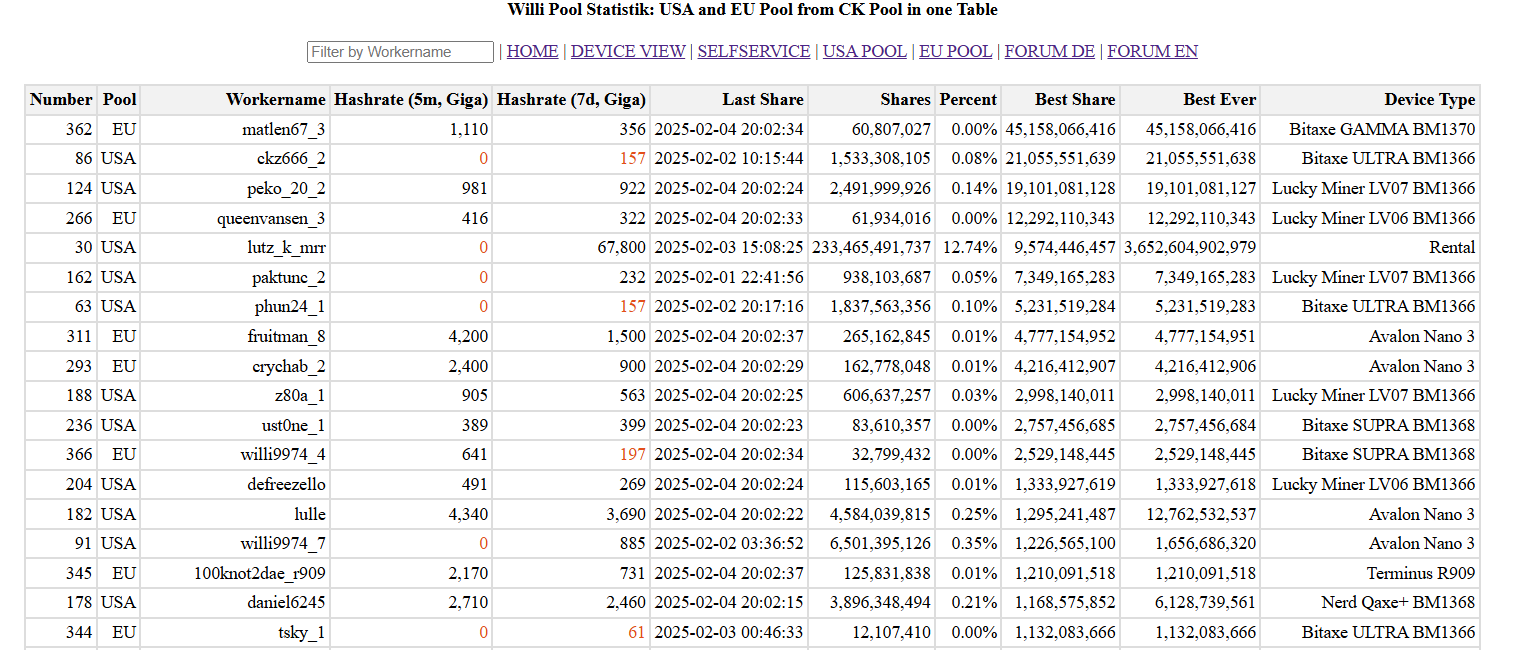Click last share 2025-02-03 15:08:25
The width and height of the screenshot is (1525, 650).
pyautogui.click(x=729, y=248)
